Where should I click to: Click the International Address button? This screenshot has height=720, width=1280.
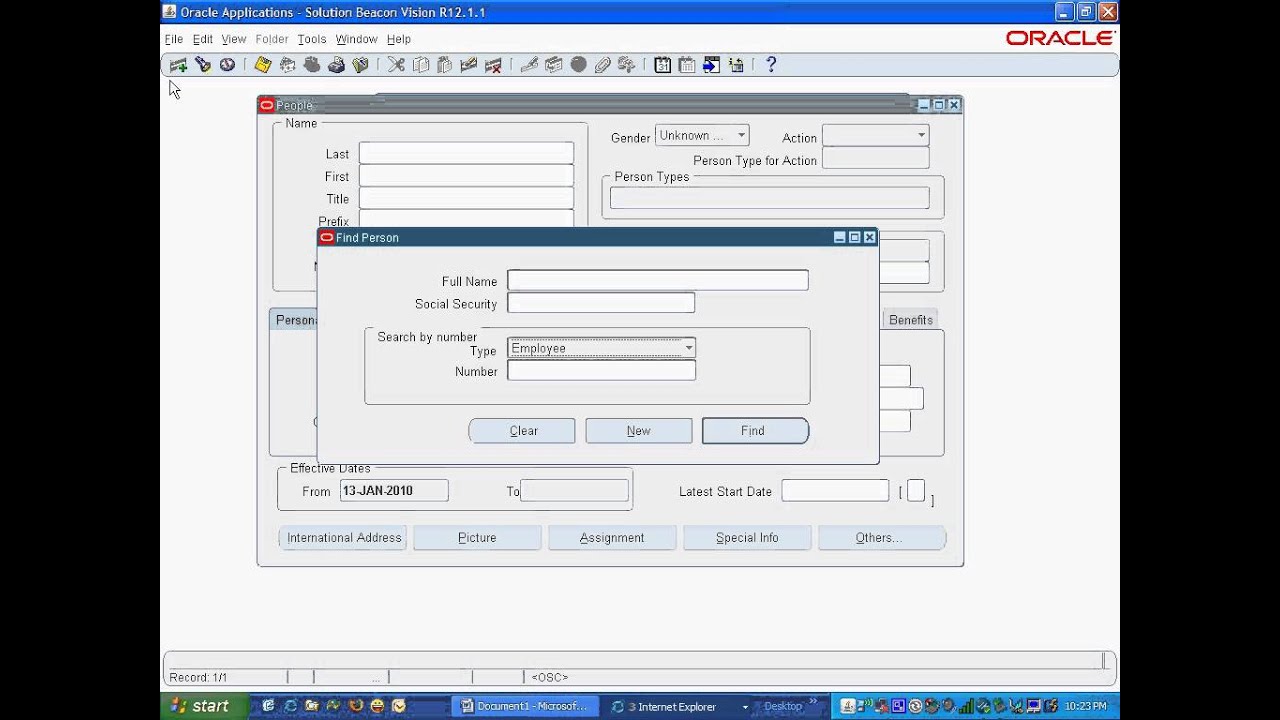pyautogui.click(x=343, y=538)
